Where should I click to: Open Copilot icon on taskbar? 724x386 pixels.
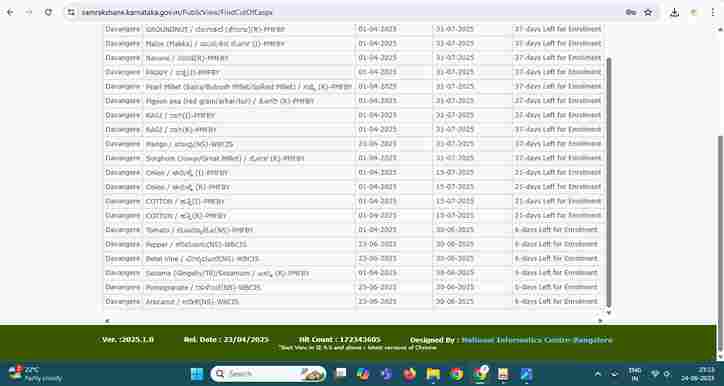363,374
